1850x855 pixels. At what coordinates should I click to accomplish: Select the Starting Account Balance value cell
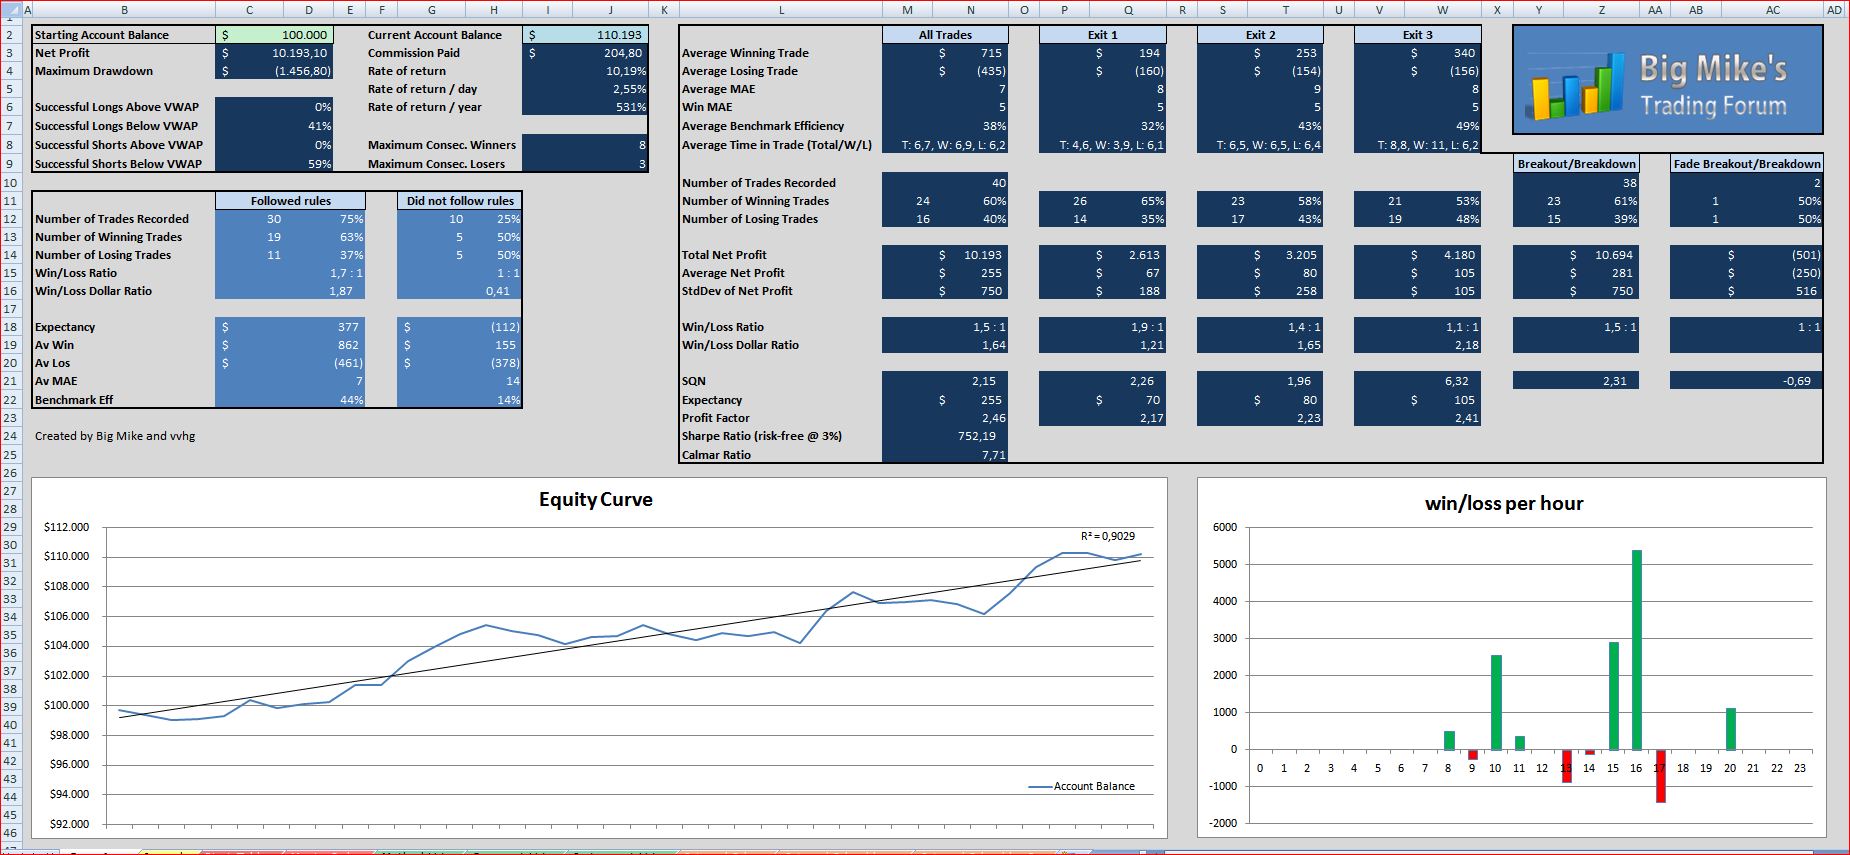pyautogui.click(x=273, y=35)
